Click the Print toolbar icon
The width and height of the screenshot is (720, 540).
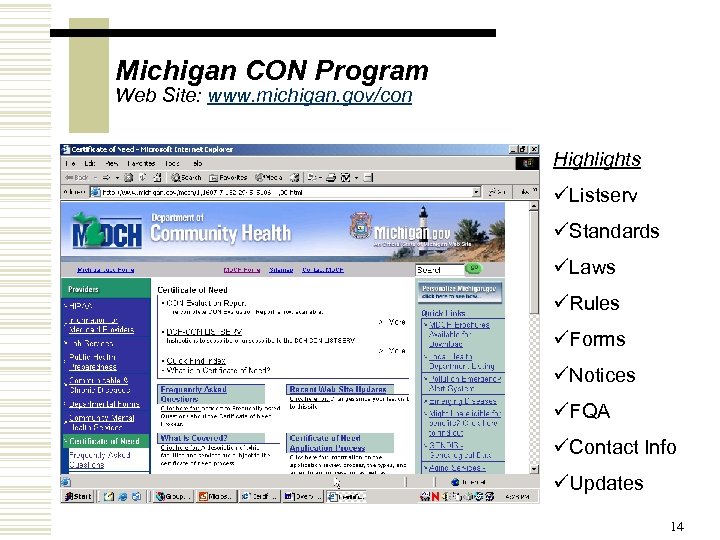click(331, 178)
